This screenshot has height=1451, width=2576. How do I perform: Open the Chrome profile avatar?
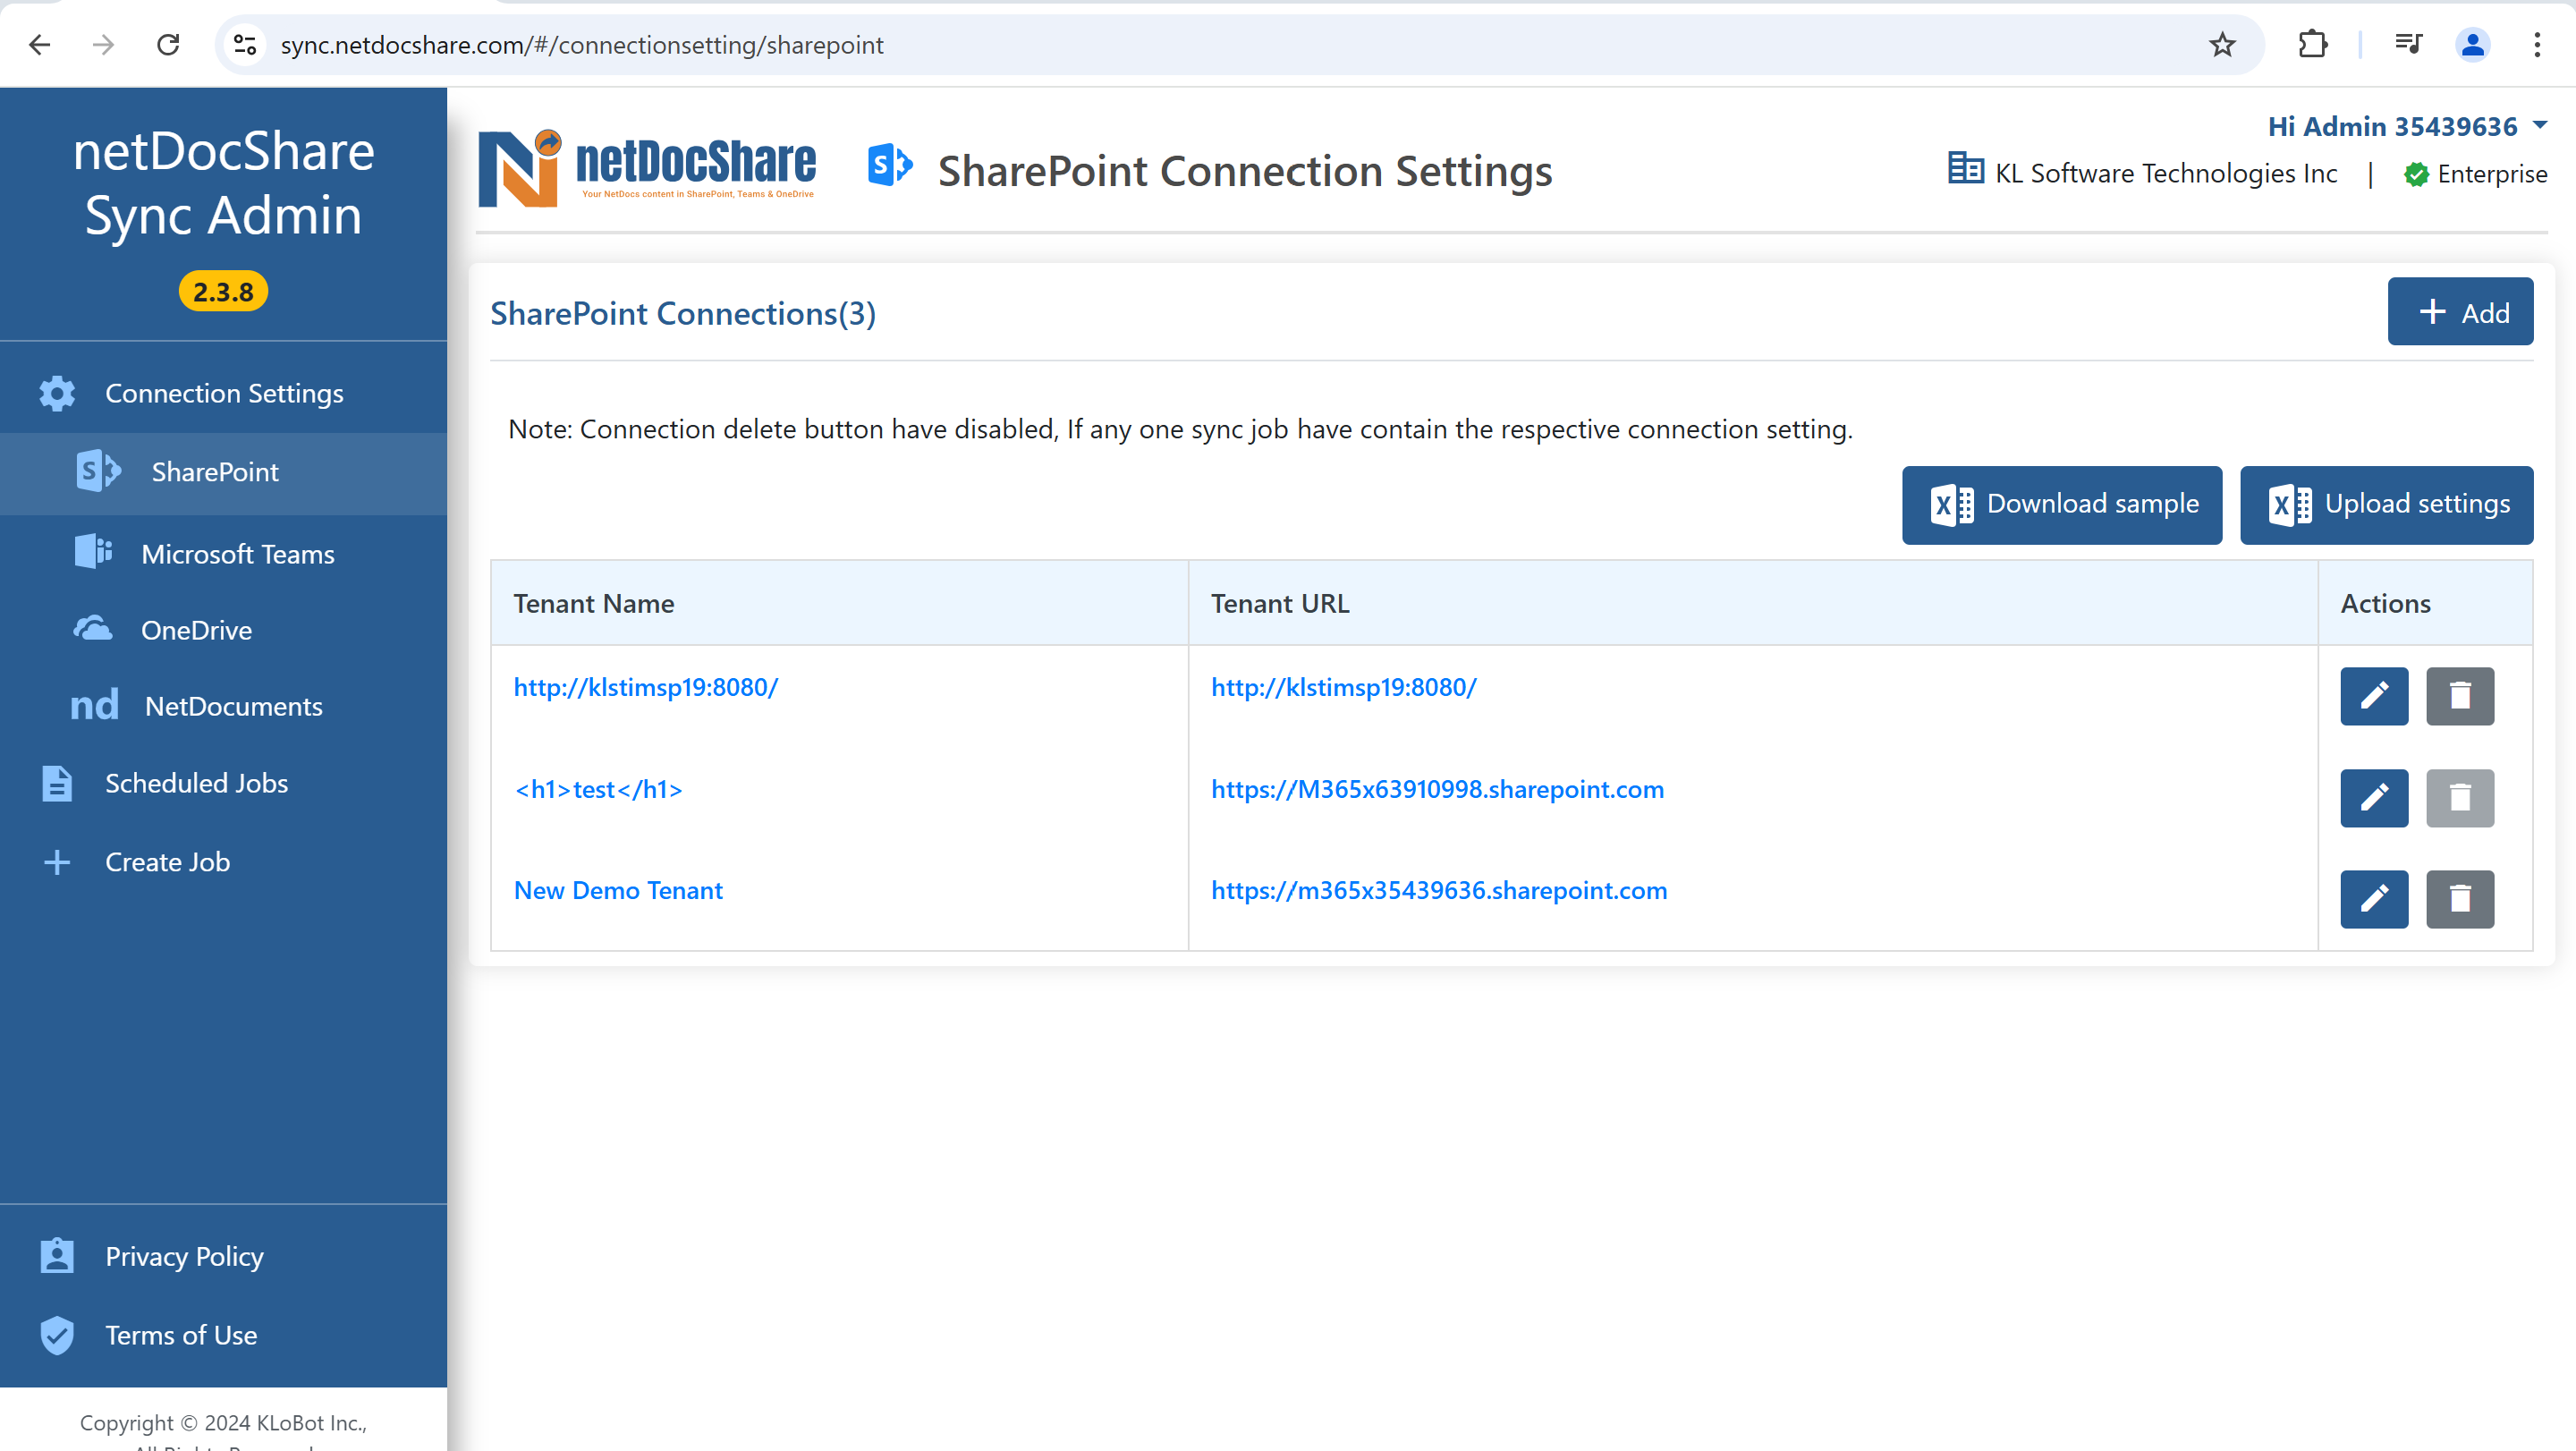pos(2472,45)
